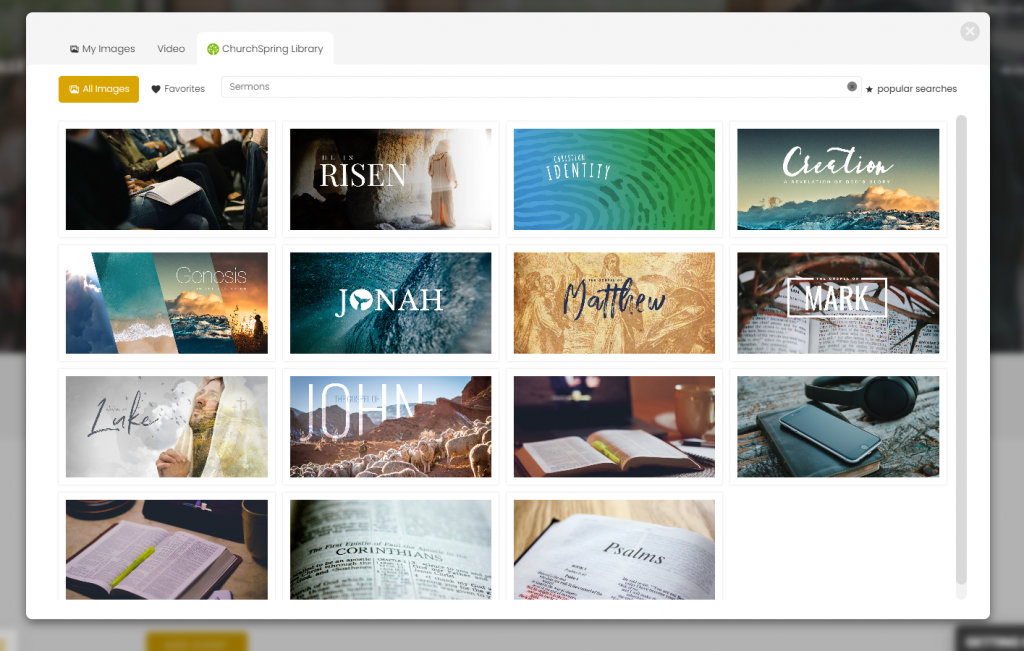The image size is (1024, 651).
Task: Switch to the My Images tab
Action: point(102,49)
